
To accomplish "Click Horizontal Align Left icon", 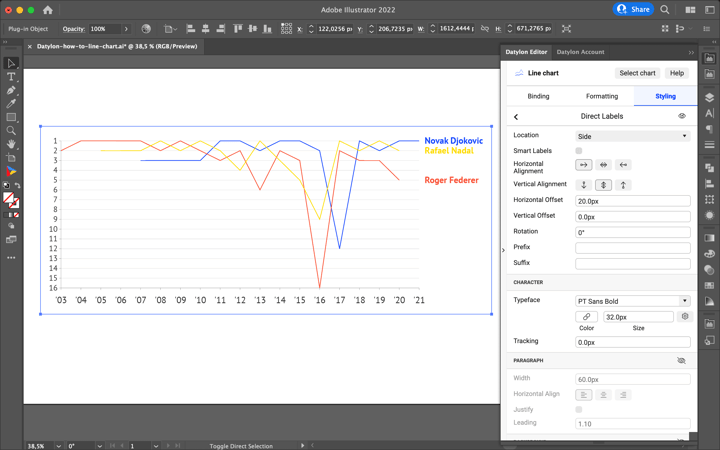I will pyautogui.click(x=191, y=28).
